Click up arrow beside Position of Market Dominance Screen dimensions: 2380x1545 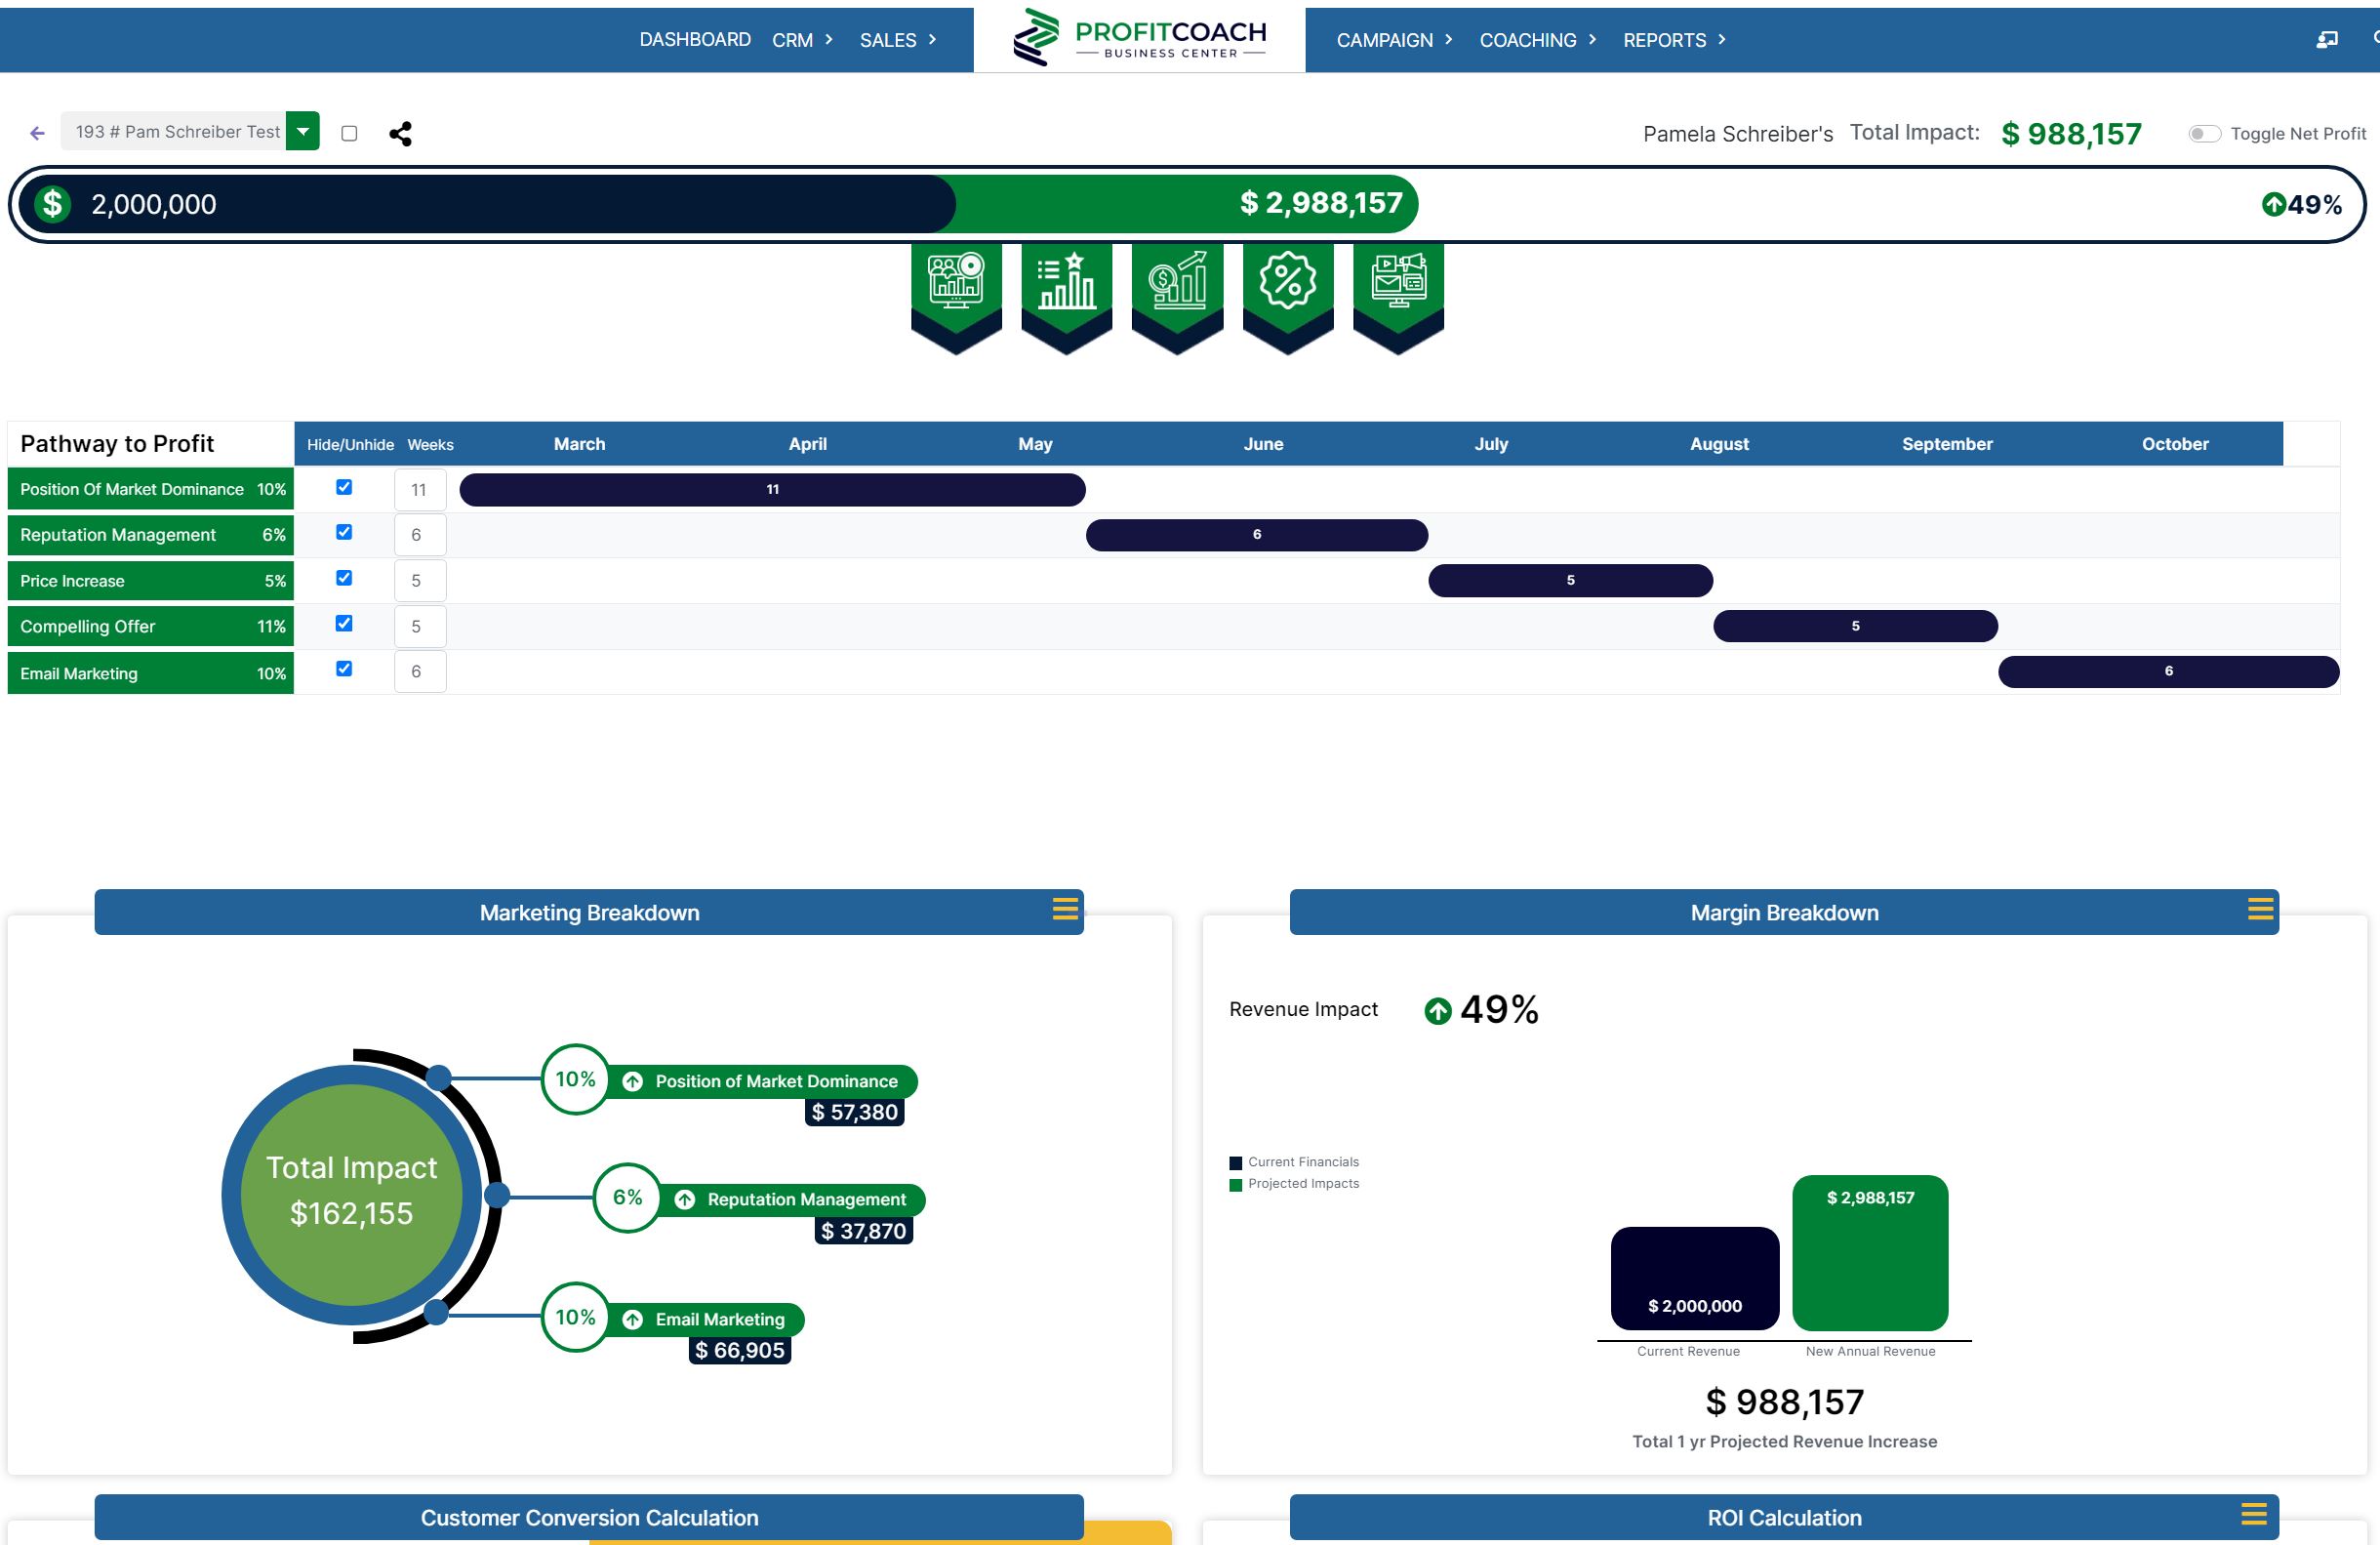coord(632,1081)
